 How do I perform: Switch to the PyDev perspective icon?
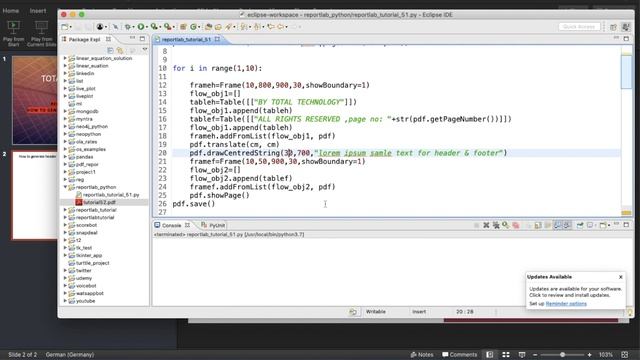pyautogui.click(x=625, y=27)
